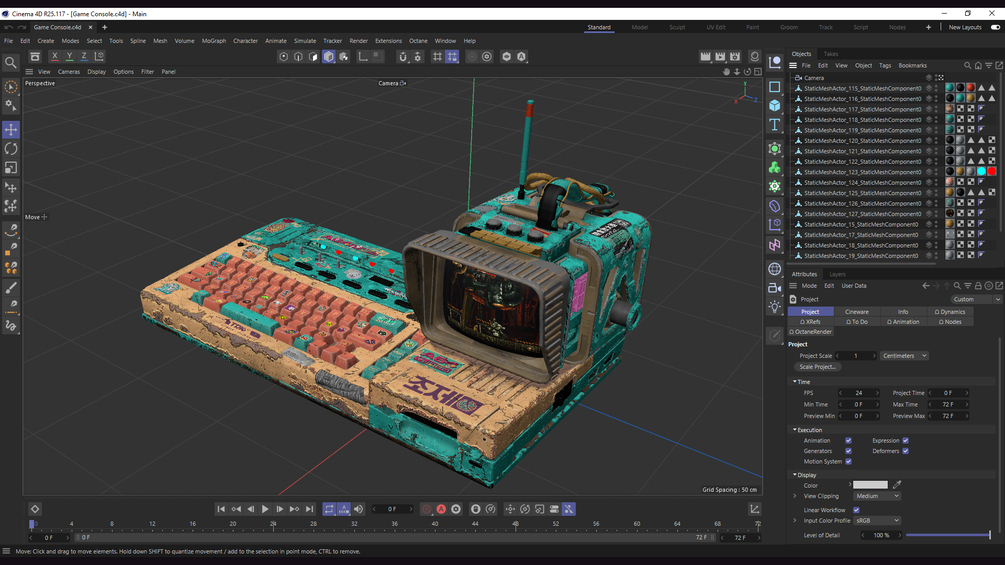Viewport: 1005px width, 565px height.
Task: Toggle Motion System checkbox
Action: click(x=848, y=461)
